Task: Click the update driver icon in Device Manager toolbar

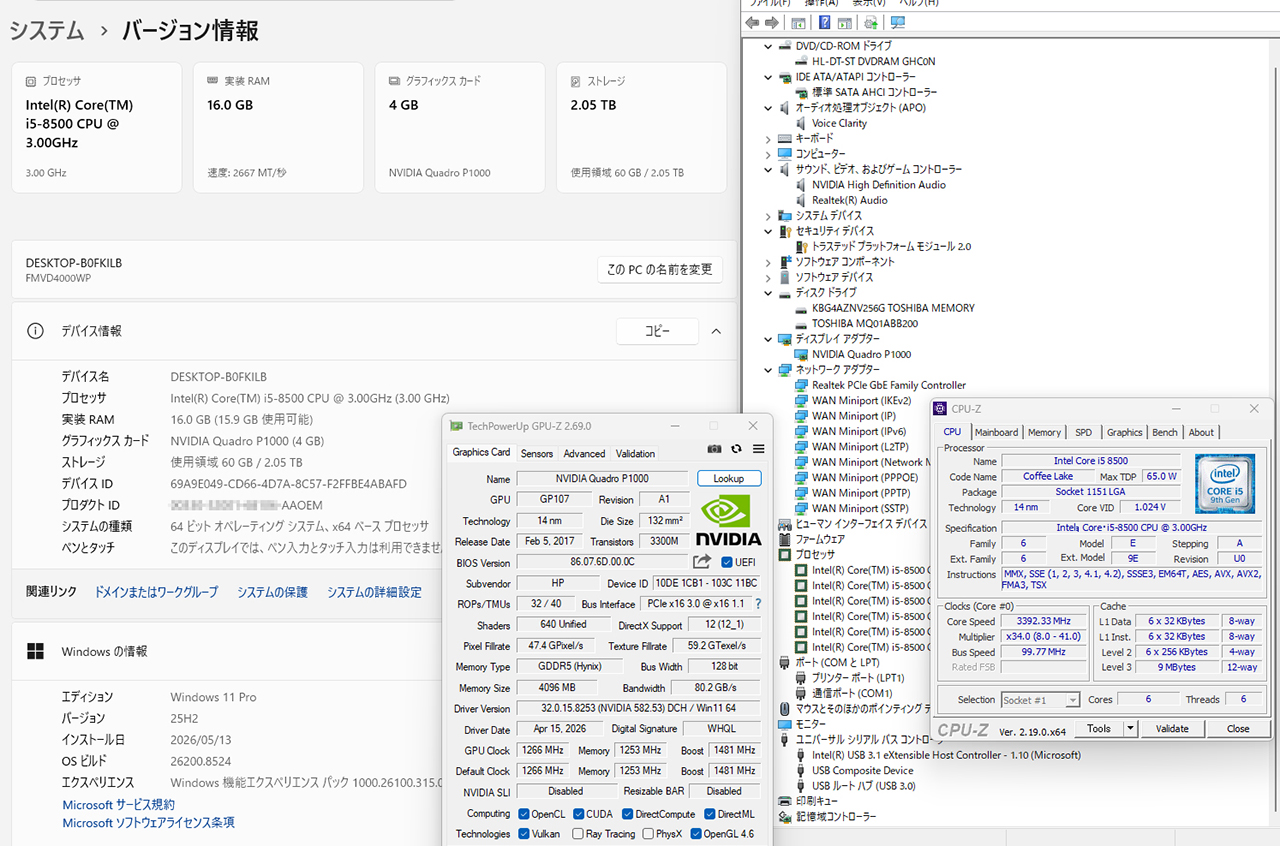Action: pyautogui.click(x=871, y=23)
